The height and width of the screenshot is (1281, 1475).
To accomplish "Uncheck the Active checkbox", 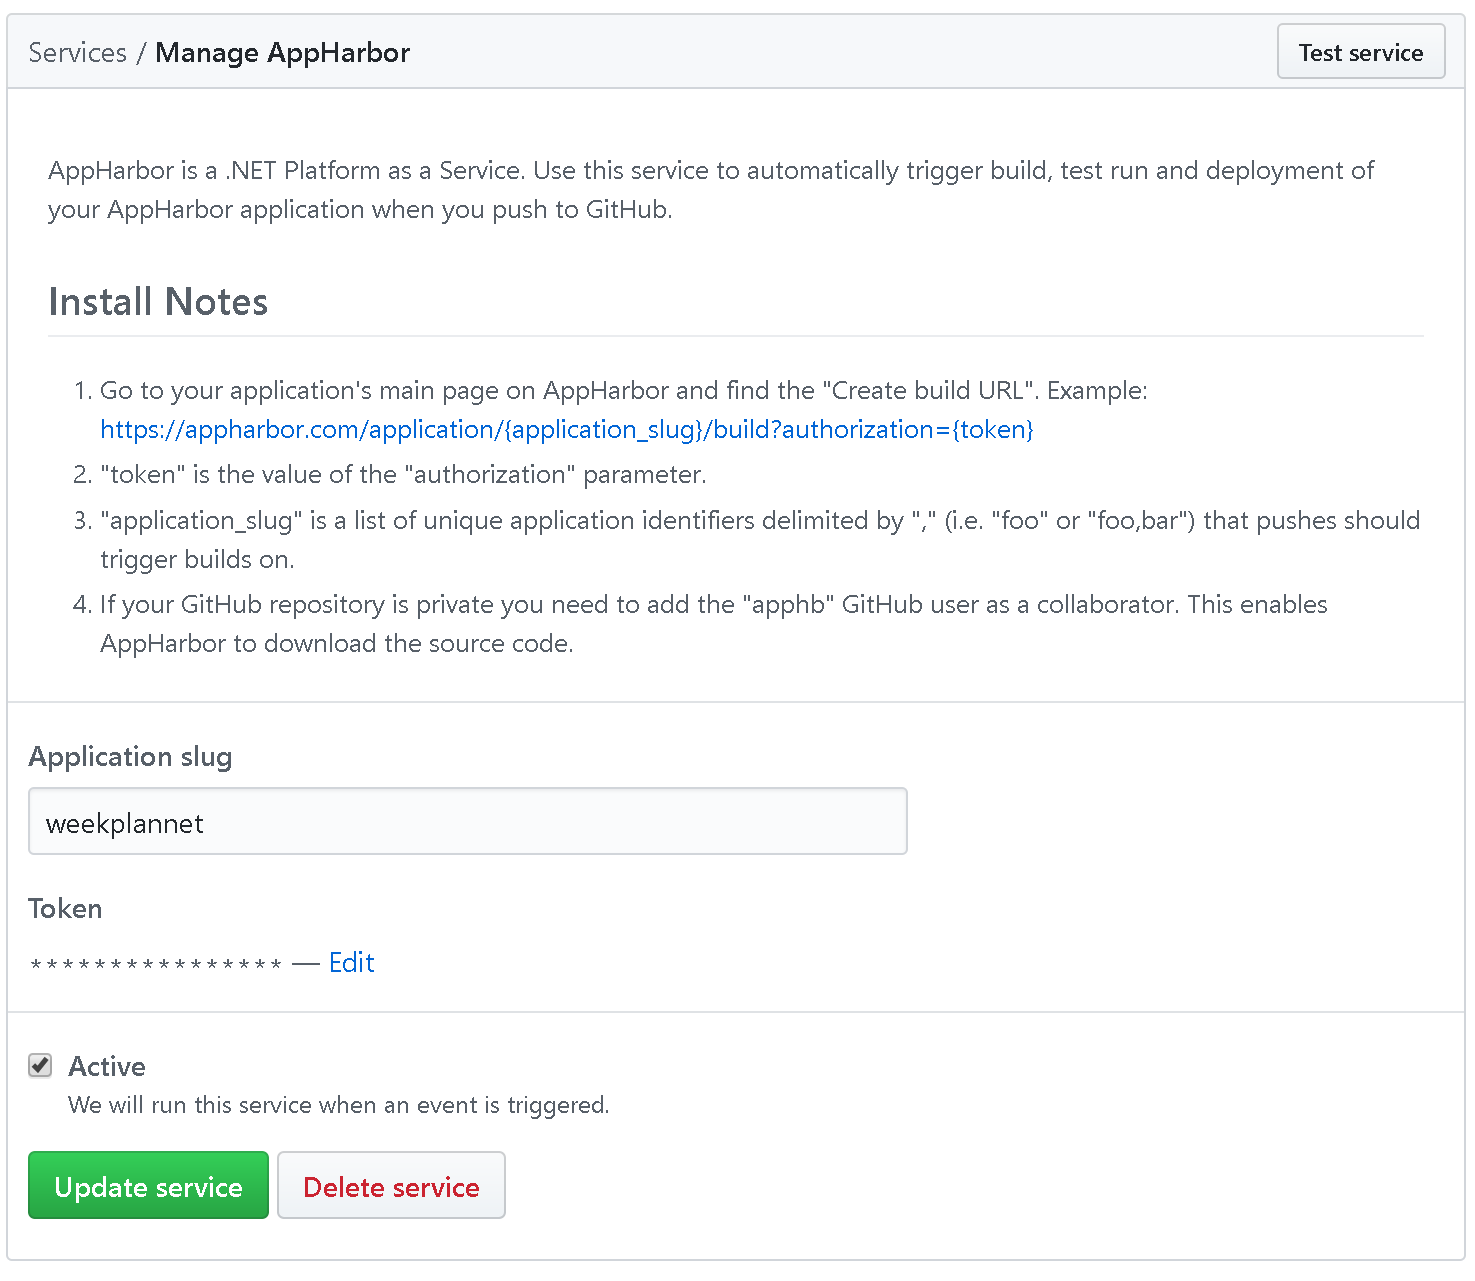I will point(41,1066).
